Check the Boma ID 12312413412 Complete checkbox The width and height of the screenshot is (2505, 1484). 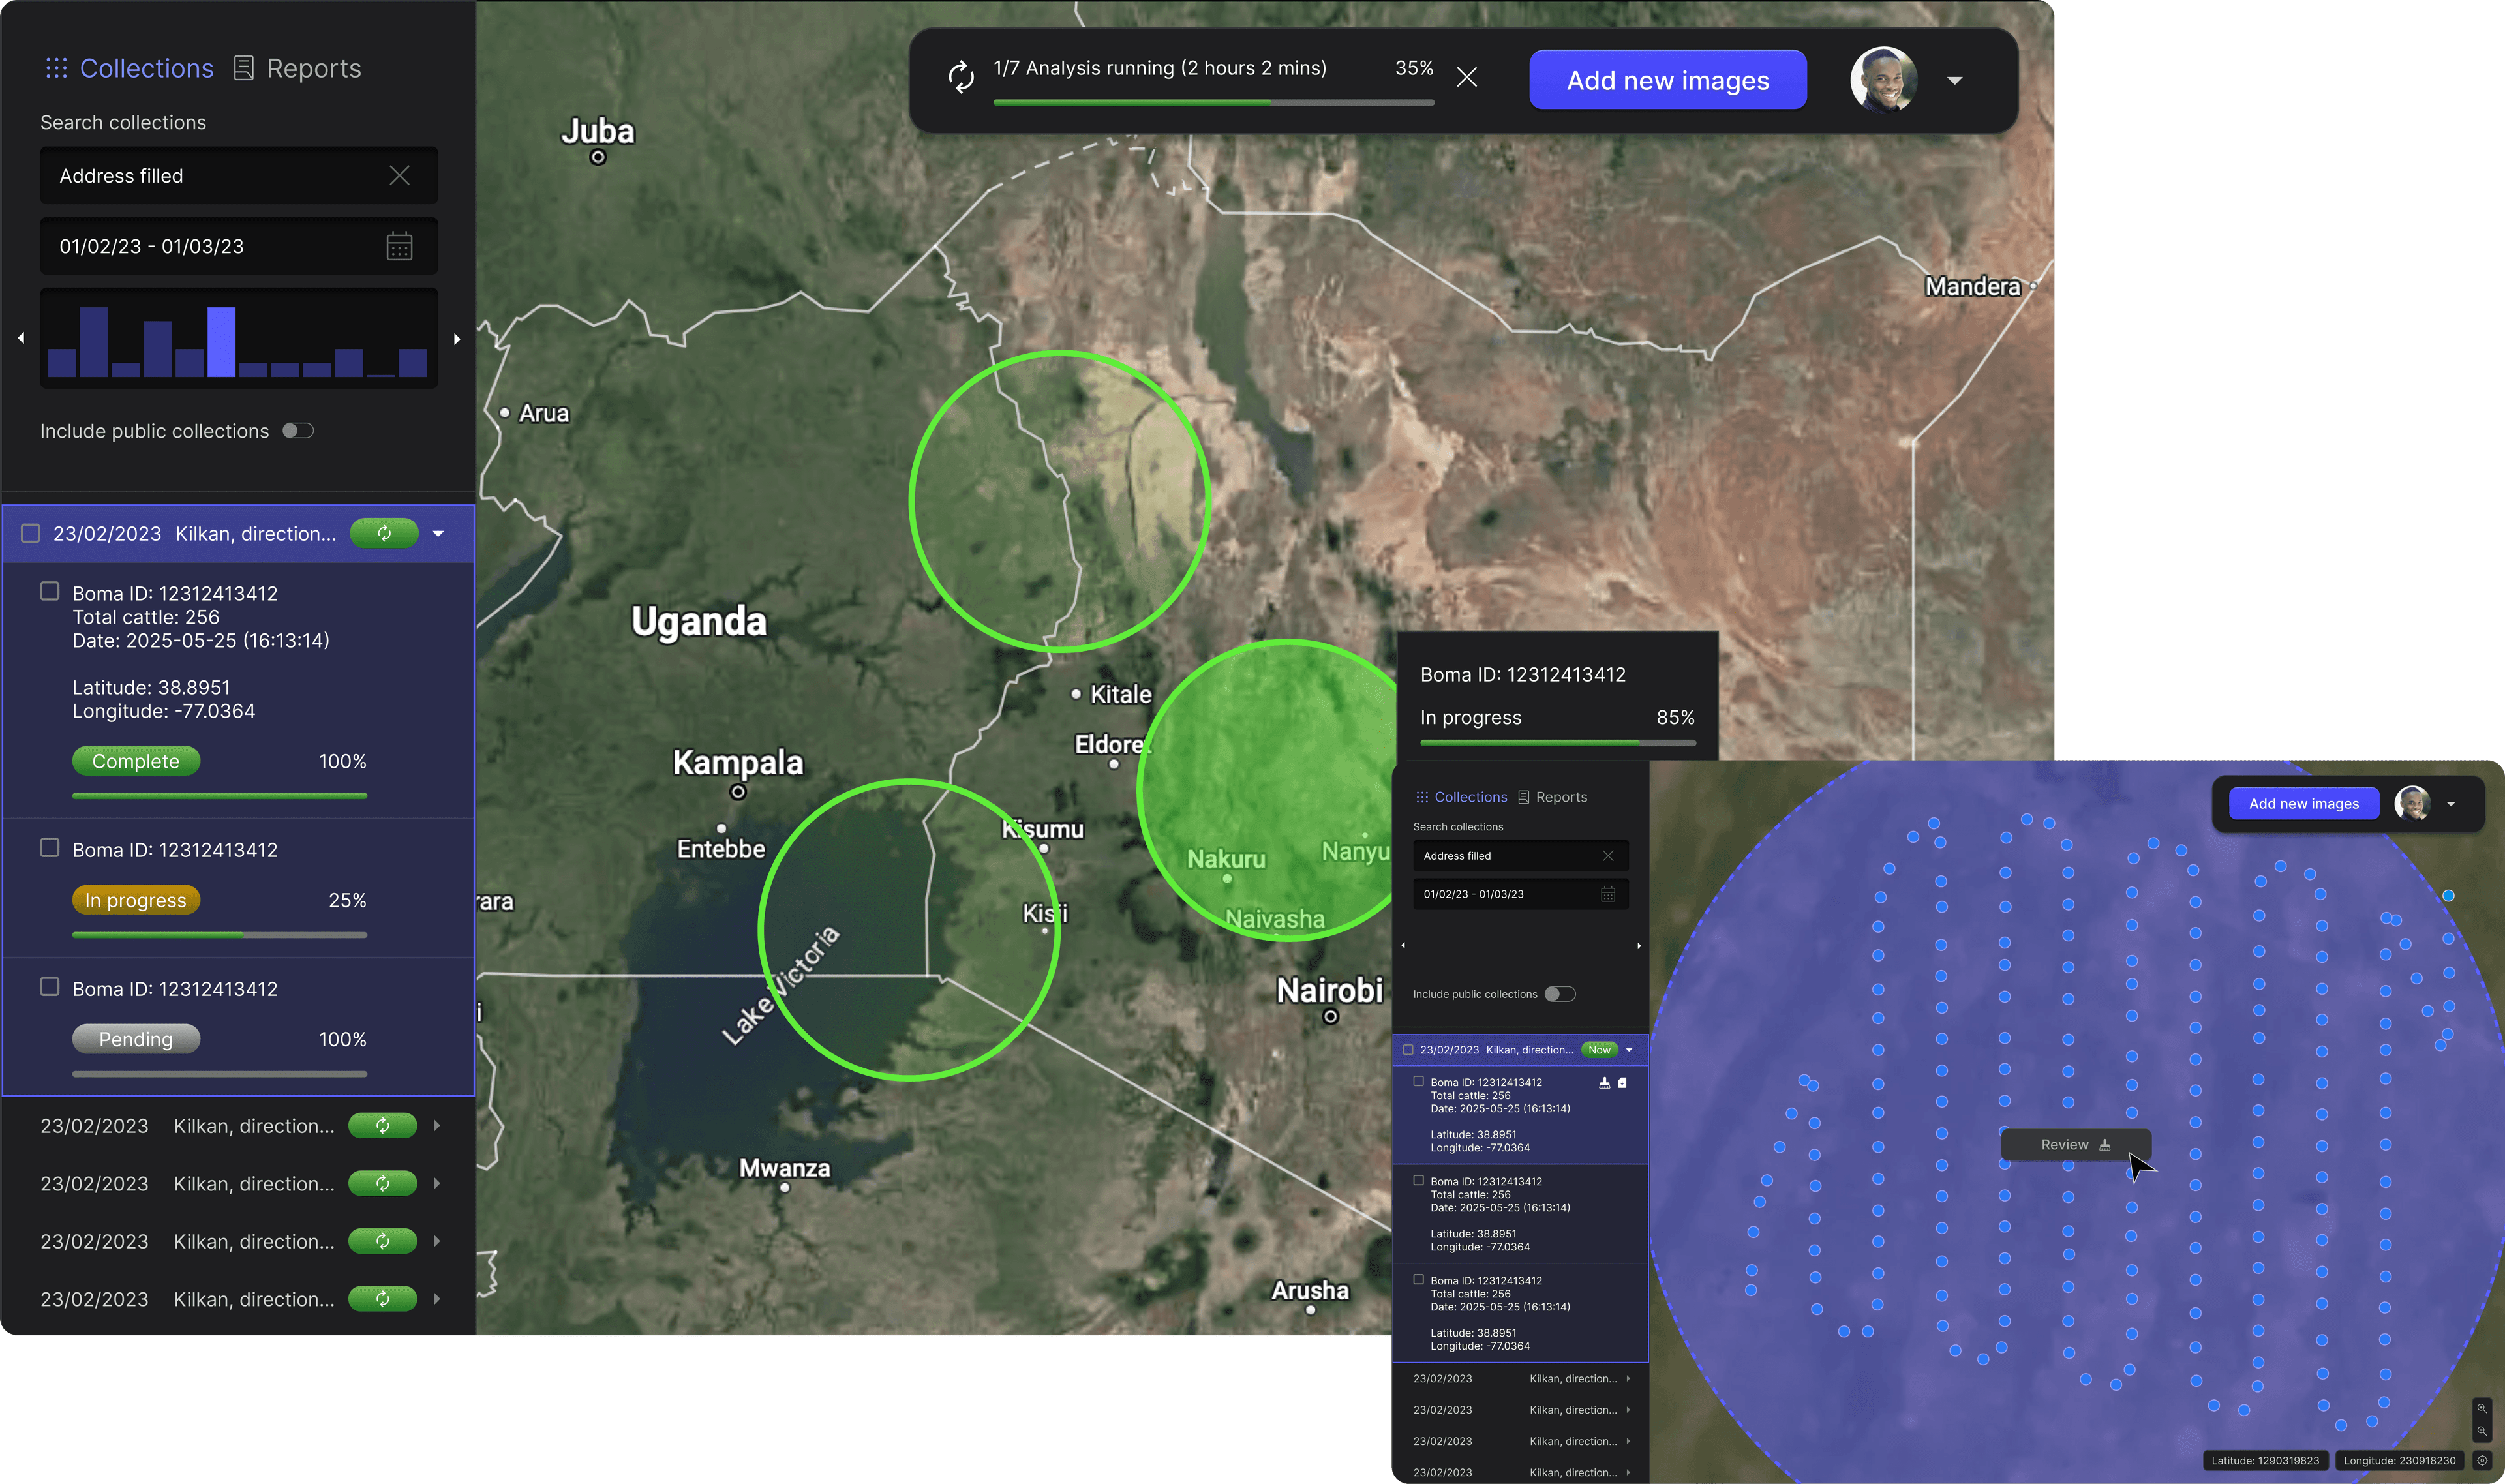pos(49,591)
